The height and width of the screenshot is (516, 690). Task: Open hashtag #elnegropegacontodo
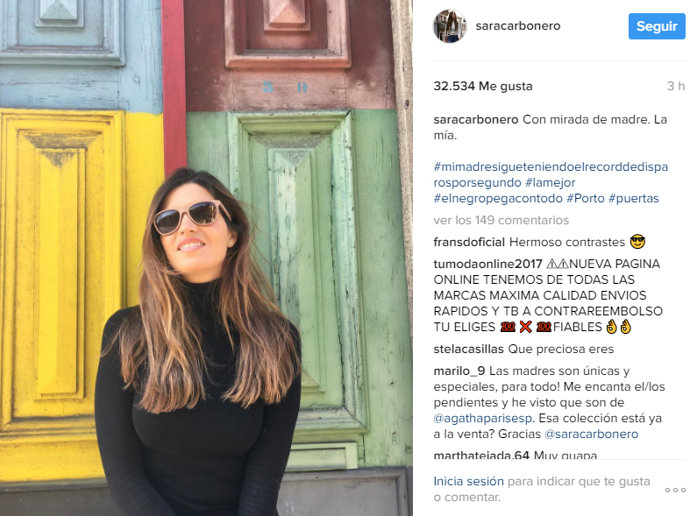coord(498,198)
